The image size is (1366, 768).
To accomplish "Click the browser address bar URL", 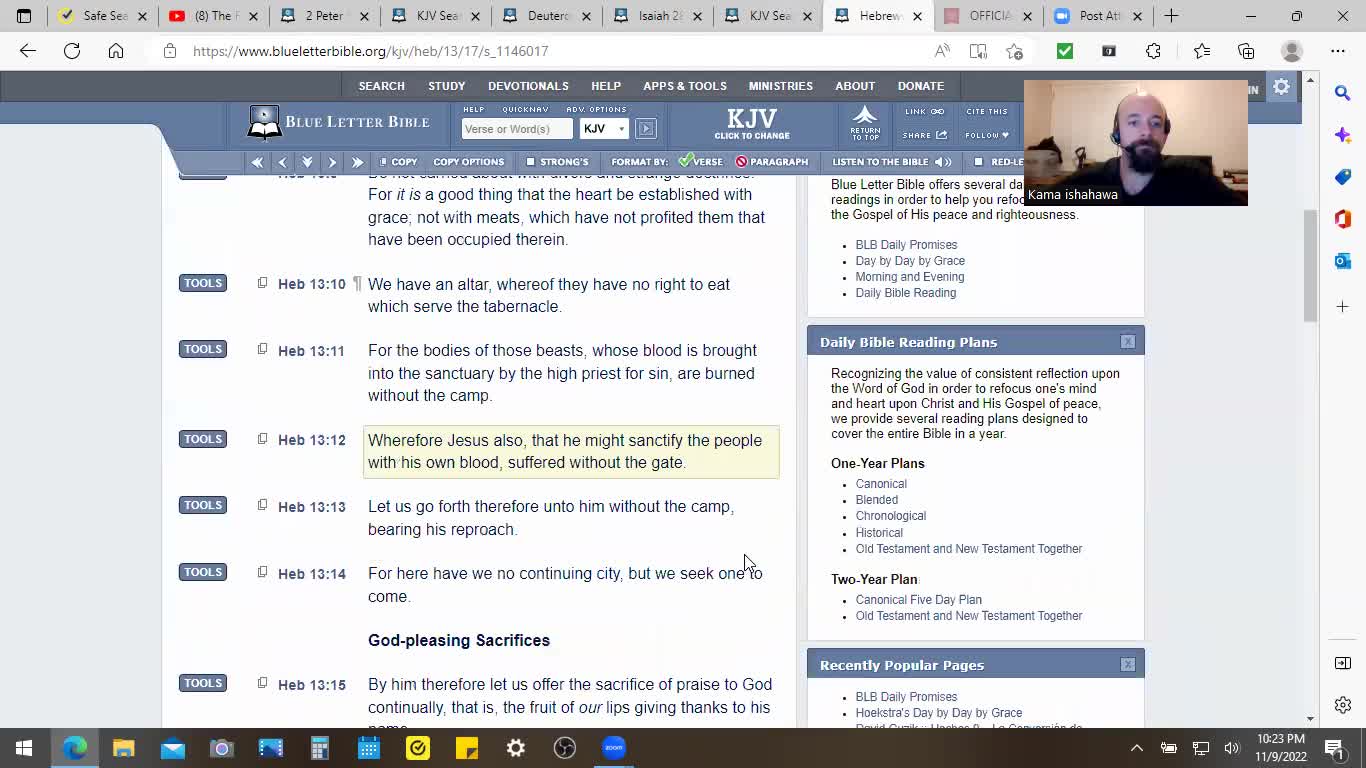I will 371,51.
